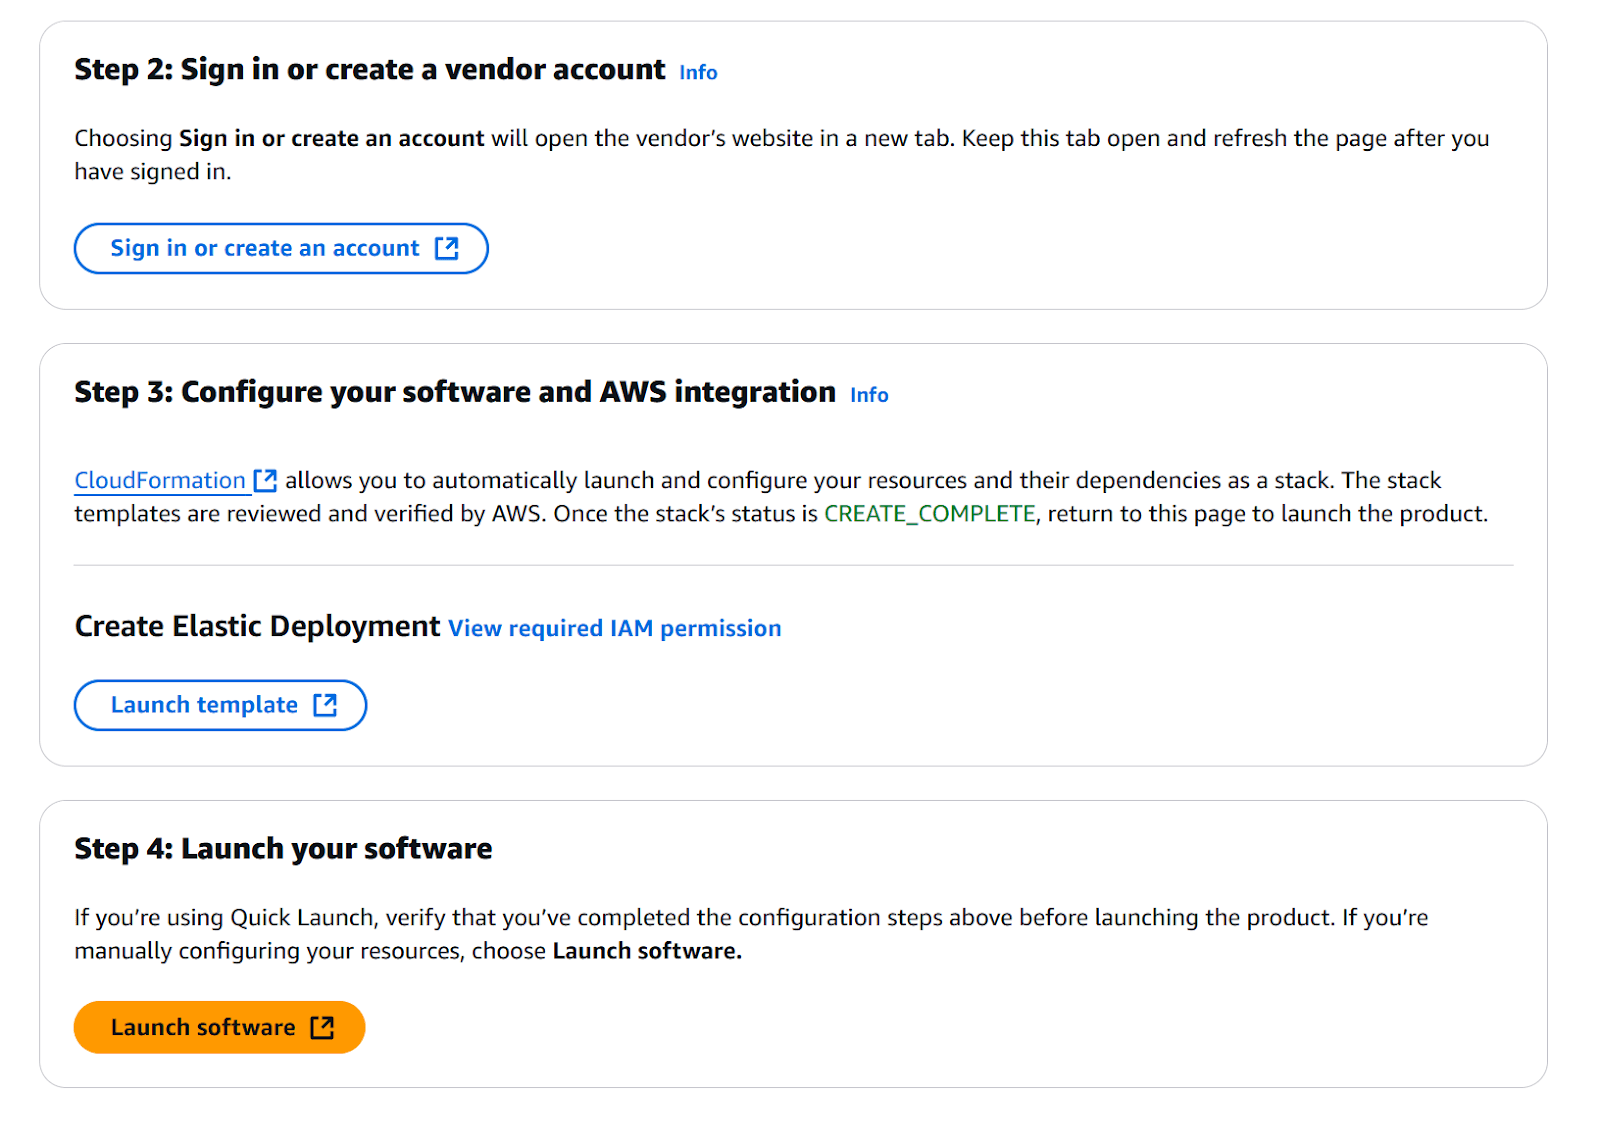Follow the CloudFormation hyperlink

tap(160, 481)
